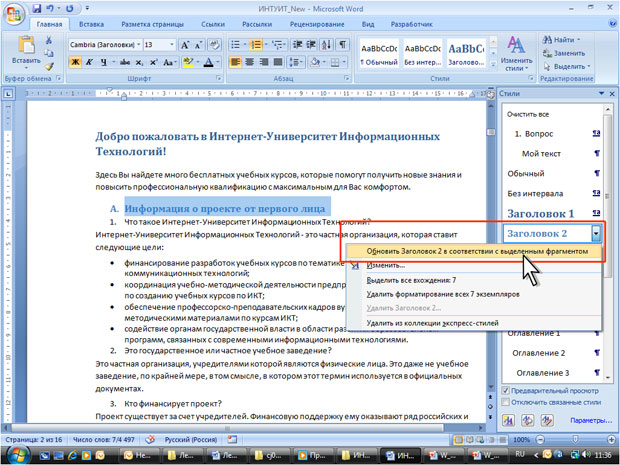Toggle the bulleted list button

pyautogui.click(x=235, y=45)
